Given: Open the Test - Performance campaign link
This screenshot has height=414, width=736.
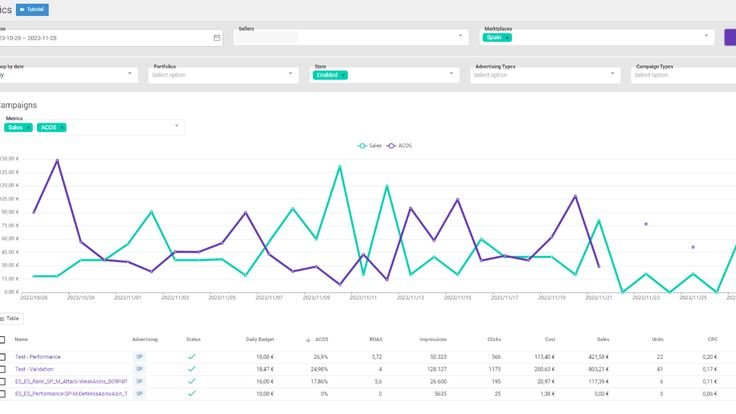Looking at the screenshot, I should pyautogui.click(x=38, y=356).
